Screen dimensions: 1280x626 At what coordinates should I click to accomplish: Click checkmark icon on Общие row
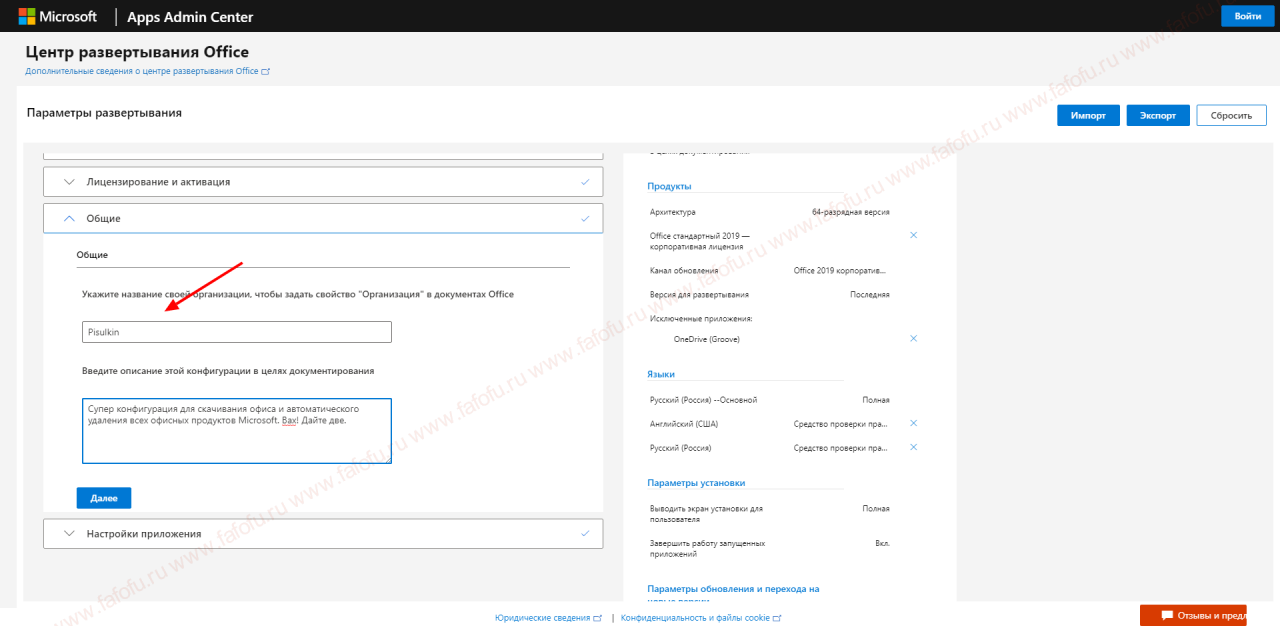[585, 218]
